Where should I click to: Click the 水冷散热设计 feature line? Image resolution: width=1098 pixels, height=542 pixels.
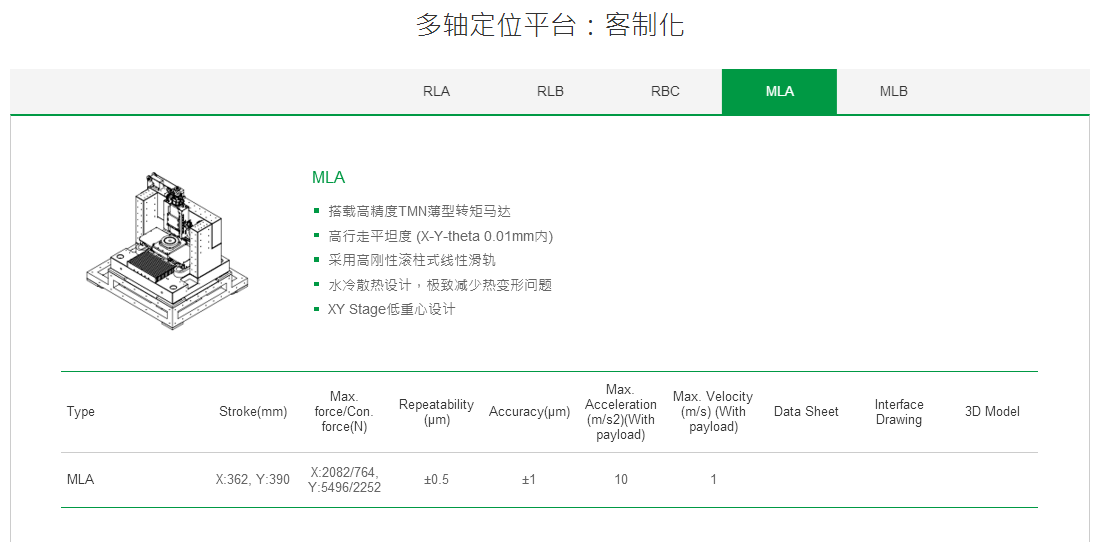coord(439,285)
